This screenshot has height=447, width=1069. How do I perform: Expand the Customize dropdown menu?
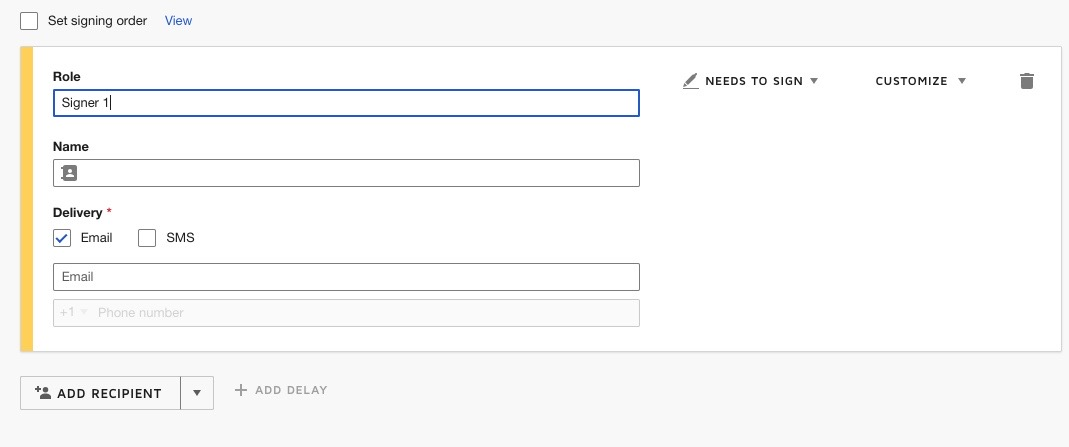click(920, 81)
